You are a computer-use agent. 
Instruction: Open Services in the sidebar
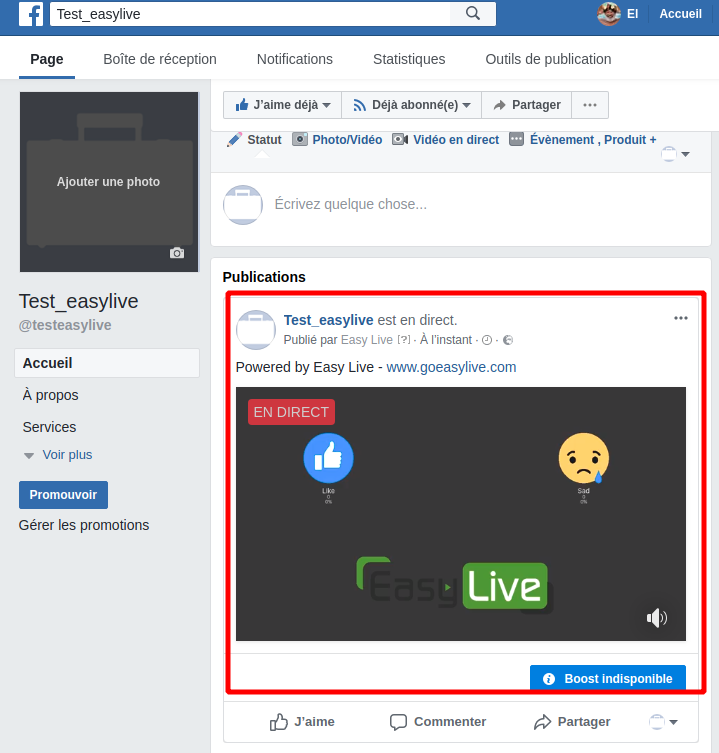49,427
